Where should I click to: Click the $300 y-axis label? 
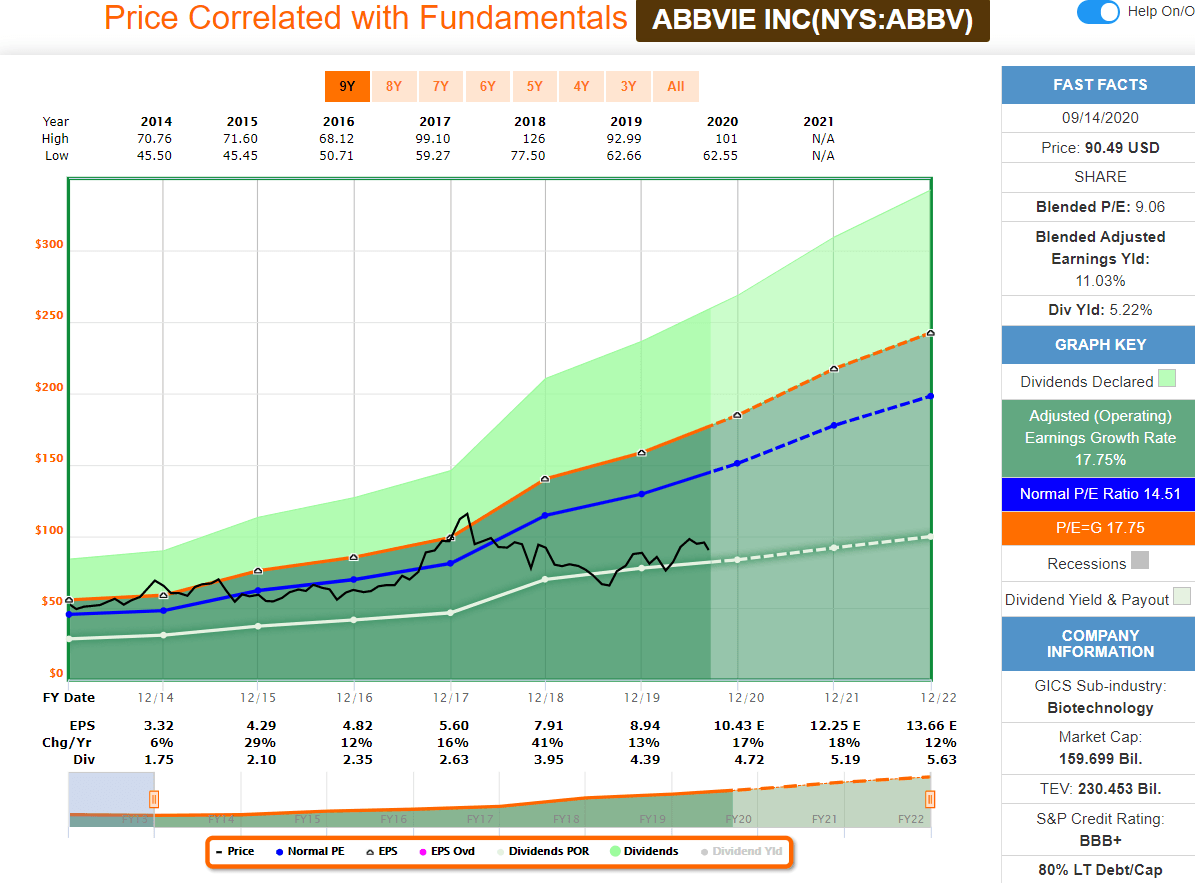point(49,245)
